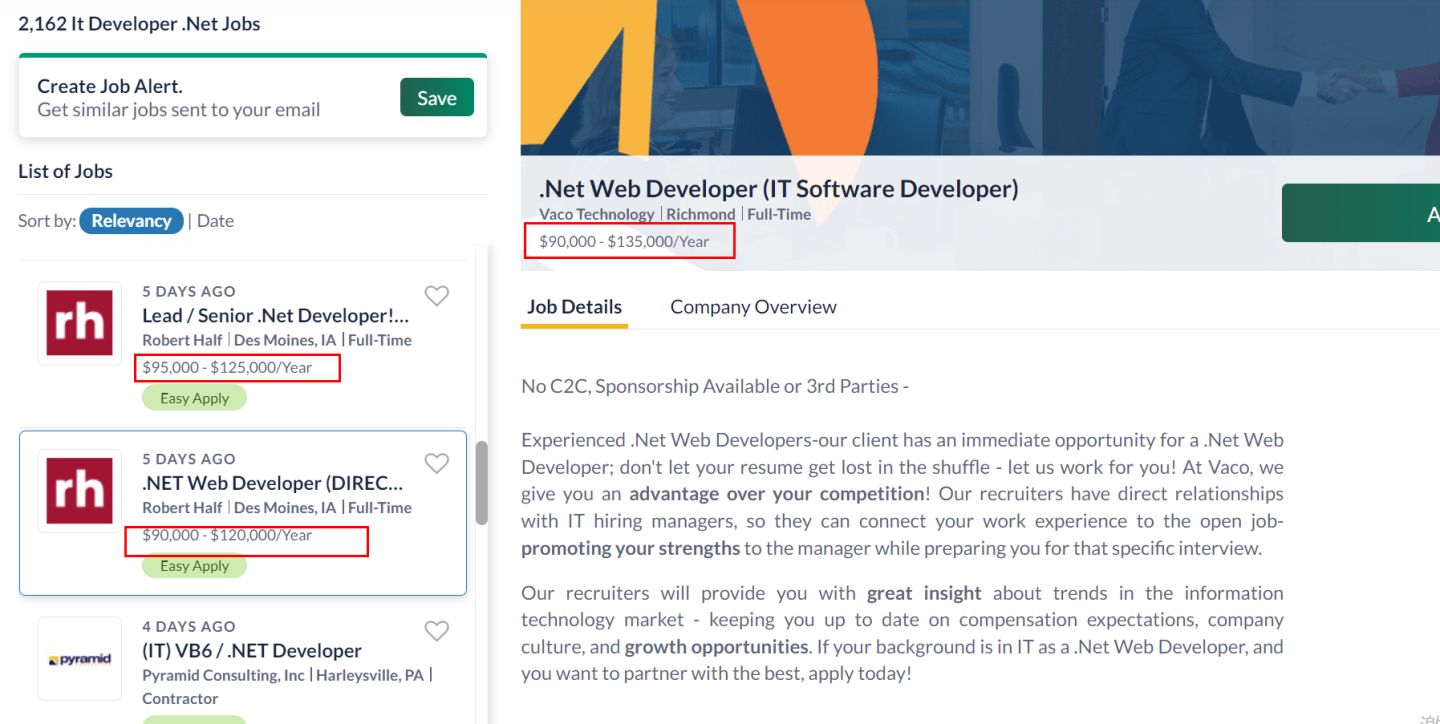Click the green Apply button in job header

coord(1360,213)
